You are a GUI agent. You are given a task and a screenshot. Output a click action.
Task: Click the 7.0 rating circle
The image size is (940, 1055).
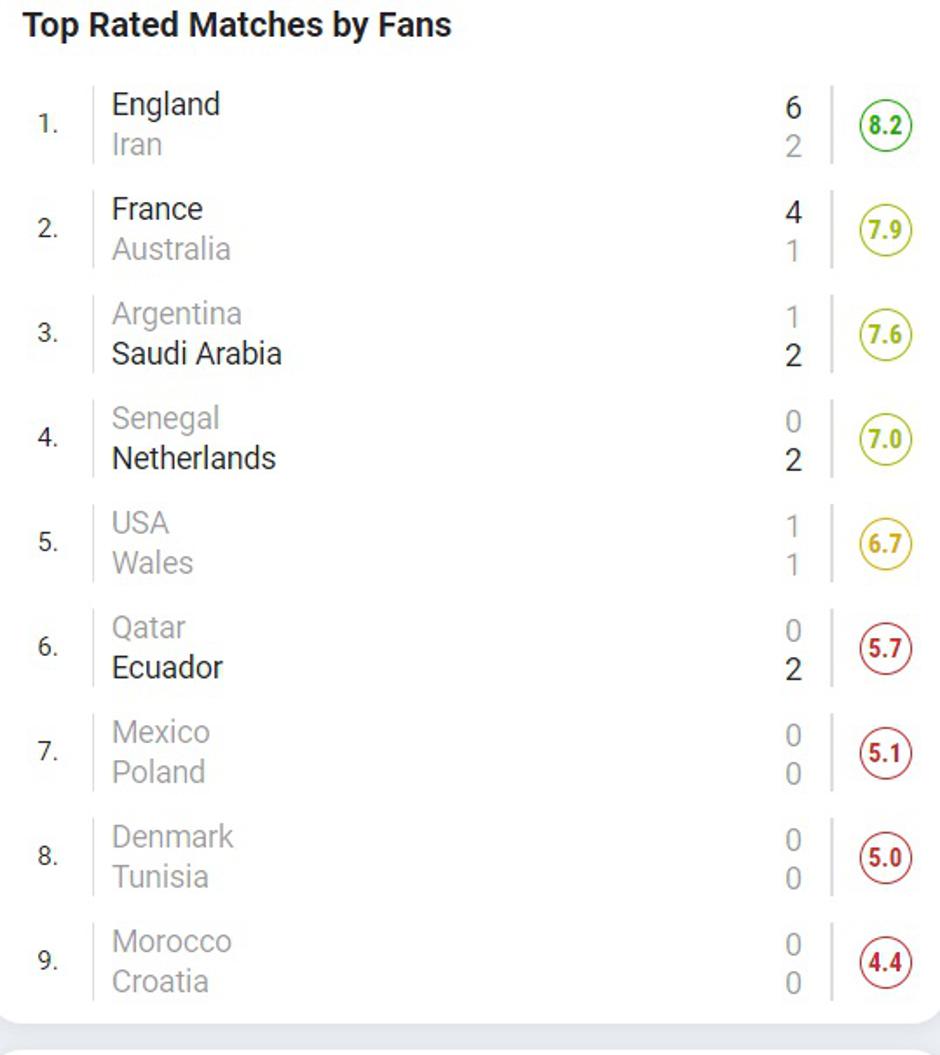(x=885, y=439)
